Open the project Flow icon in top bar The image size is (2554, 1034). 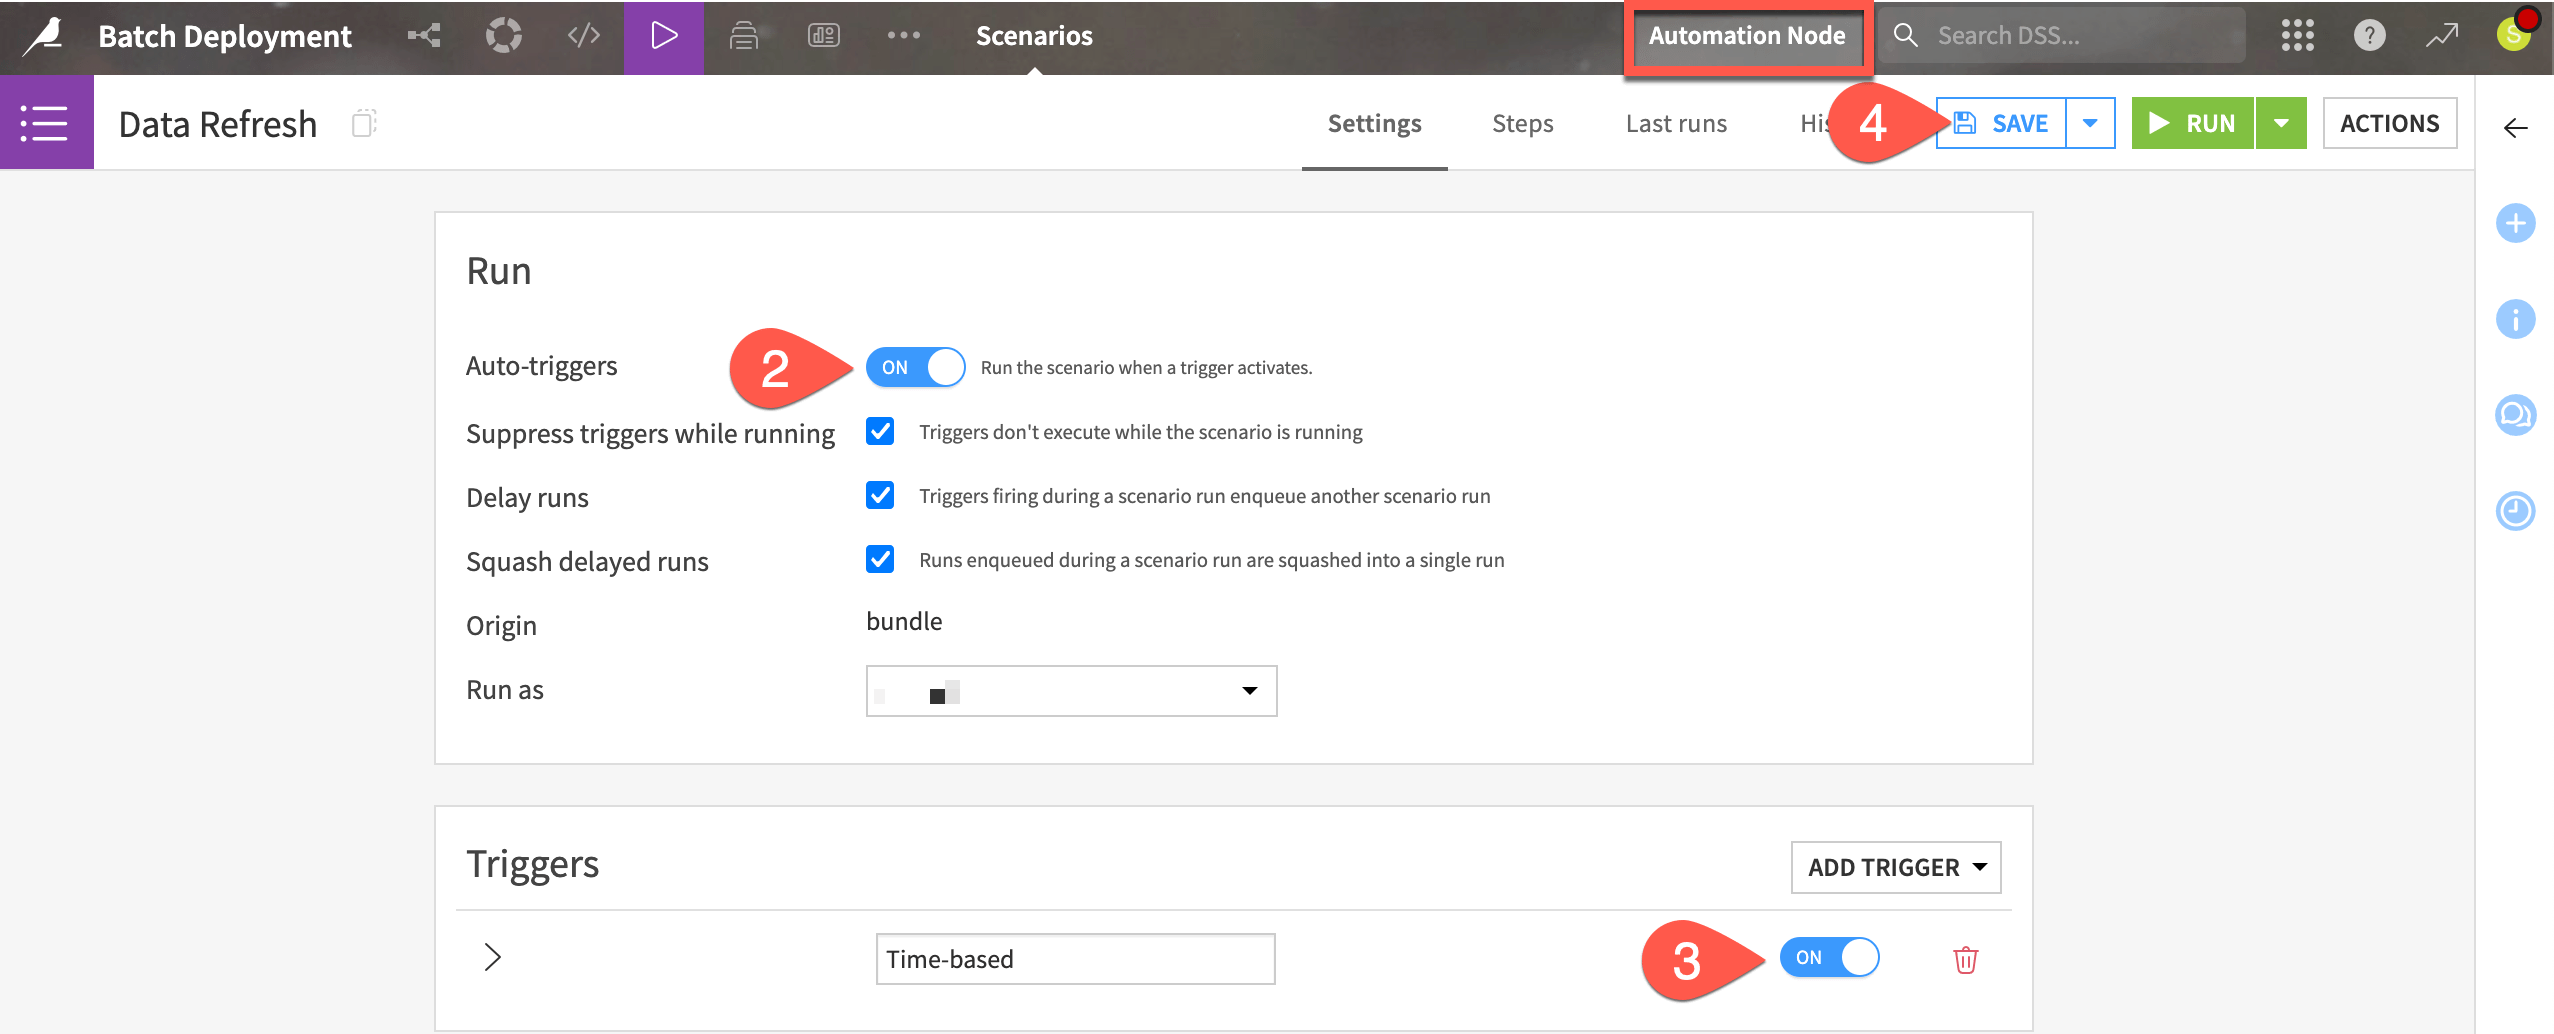(425, 35)
